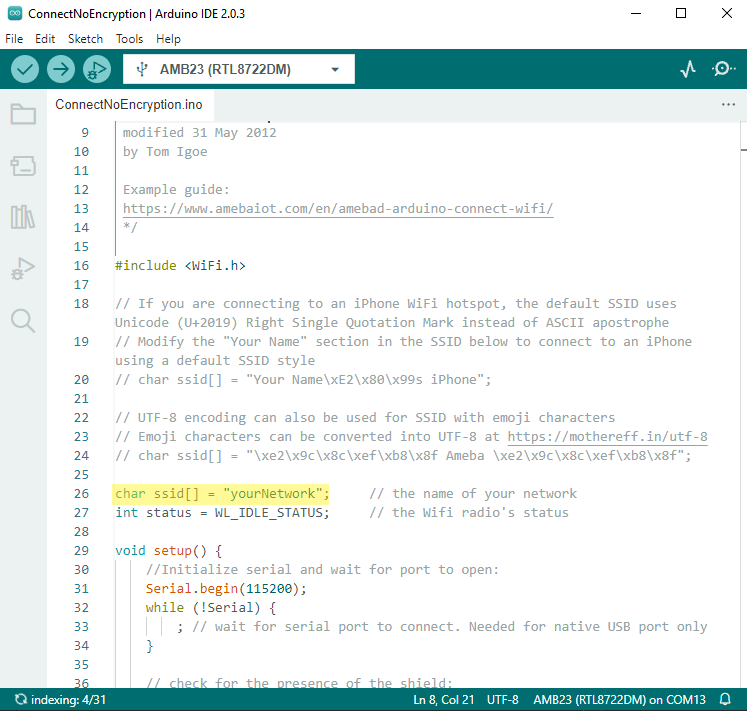Open the Sketch menu
The height and width of the screenshot is (711, 747).
85,39
